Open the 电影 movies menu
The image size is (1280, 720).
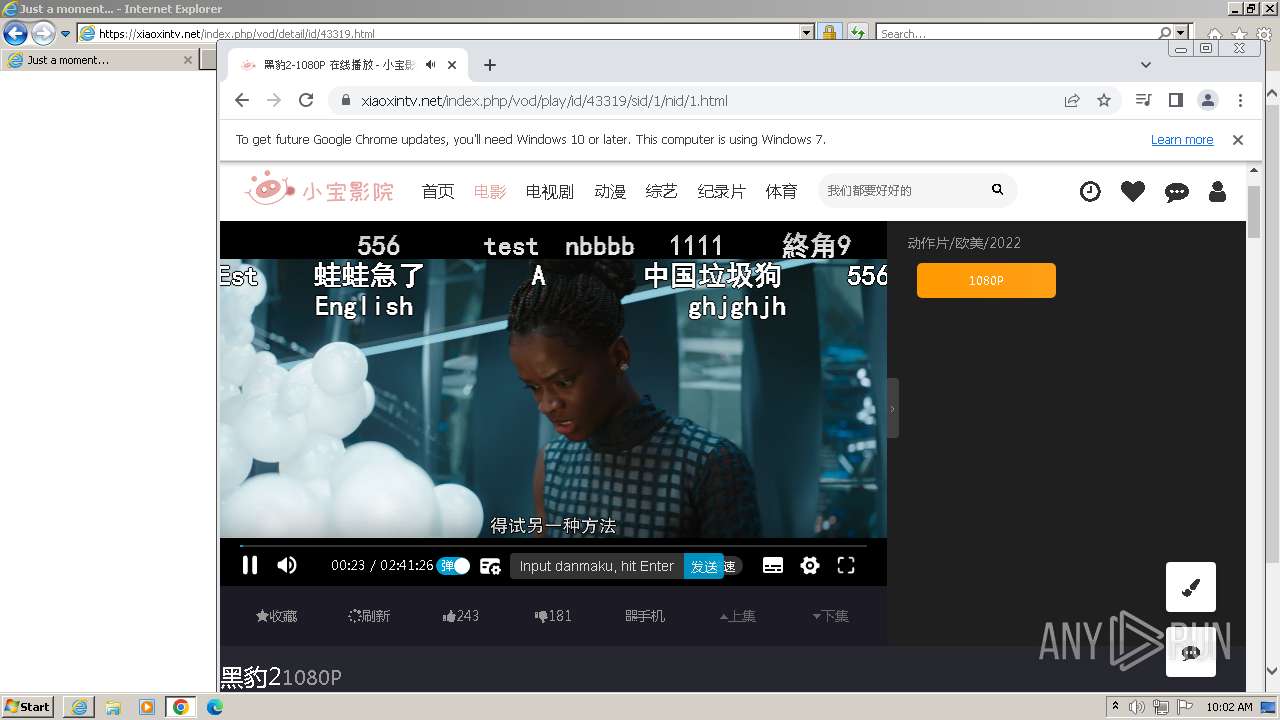(490, 191)
